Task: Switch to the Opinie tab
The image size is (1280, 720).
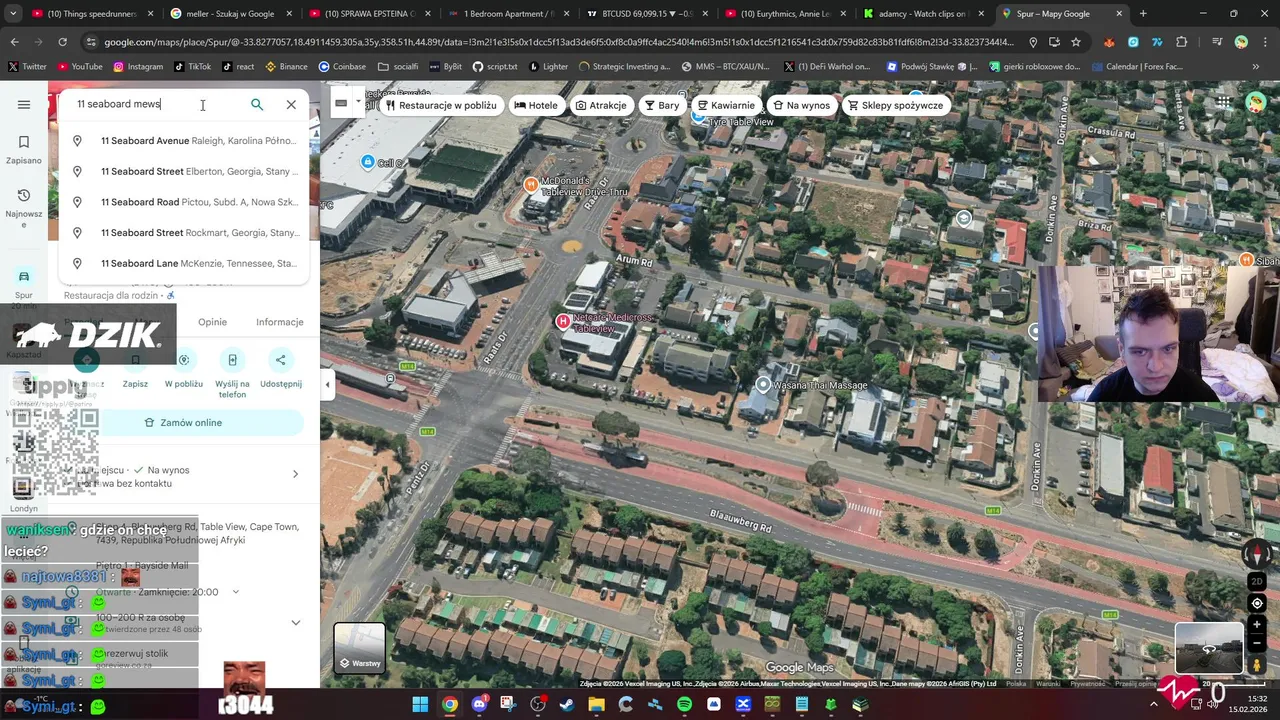Action: coord(212,322)
